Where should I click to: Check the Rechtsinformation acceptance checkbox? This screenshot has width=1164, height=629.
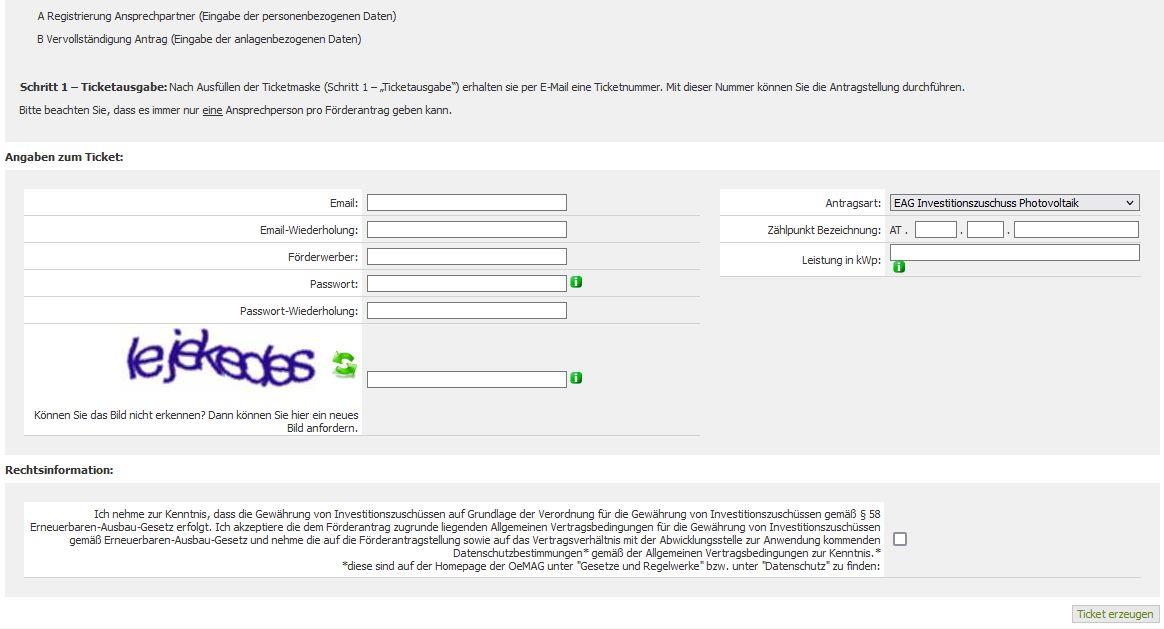tap(900, 539)
